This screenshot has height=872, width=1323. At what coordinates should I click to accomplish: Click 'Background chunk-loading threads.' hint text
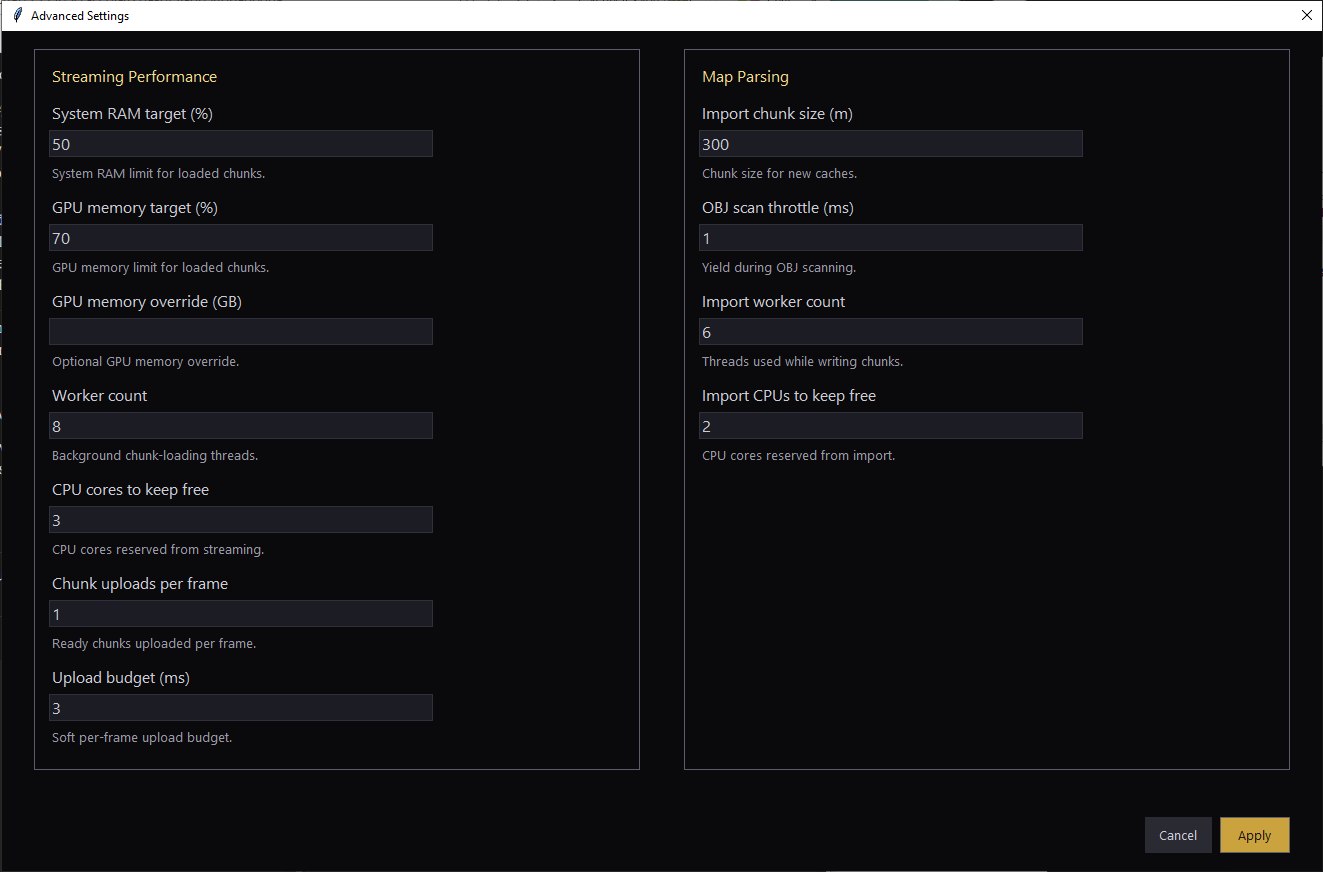(x=155, y=456)
